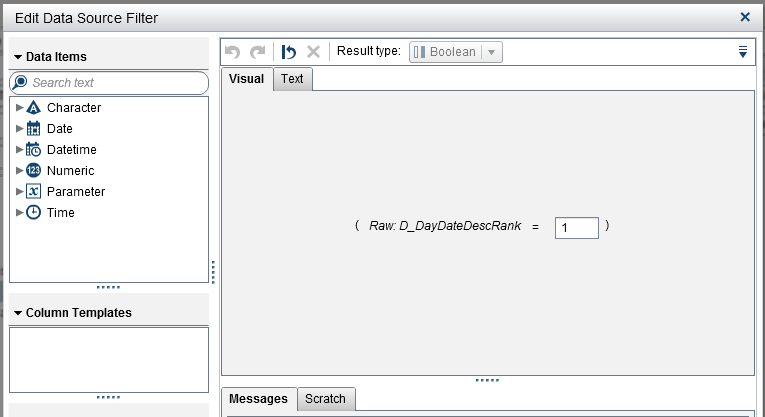The height and width of the screenshot is (417, 765).
Task: Select the Numeric tree item label
Action: [x=71, y=171]
